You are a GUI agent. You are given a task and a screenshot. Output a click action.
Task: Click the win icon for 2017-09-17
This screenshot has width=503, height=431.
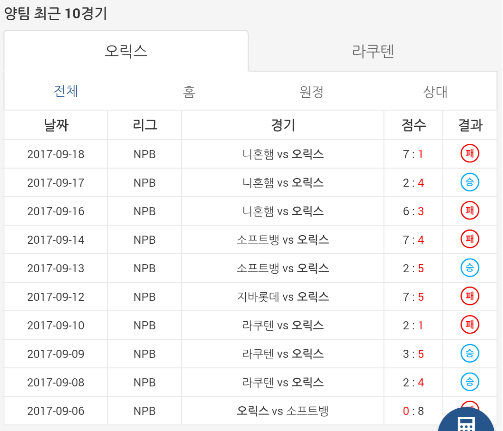tap(470, 182)
